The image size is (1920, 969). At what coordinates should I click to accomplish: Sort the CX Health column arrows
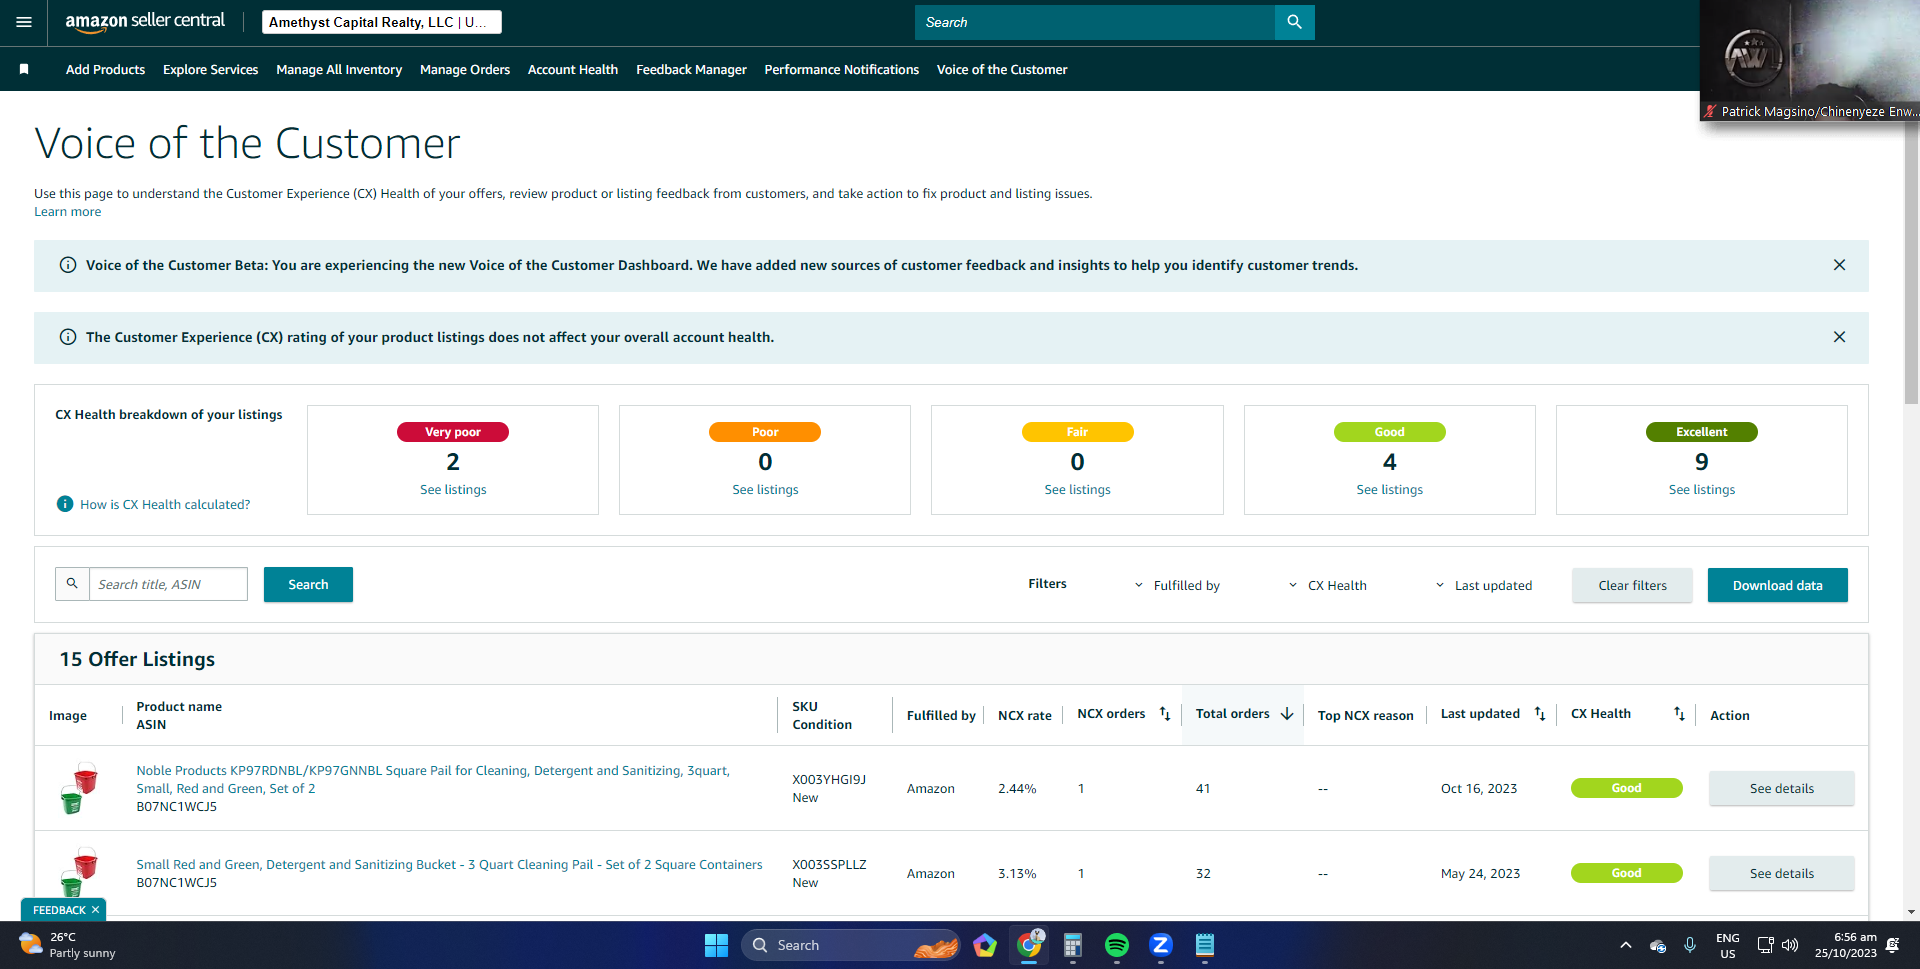pyautogui.click(x=1679, y=714)
